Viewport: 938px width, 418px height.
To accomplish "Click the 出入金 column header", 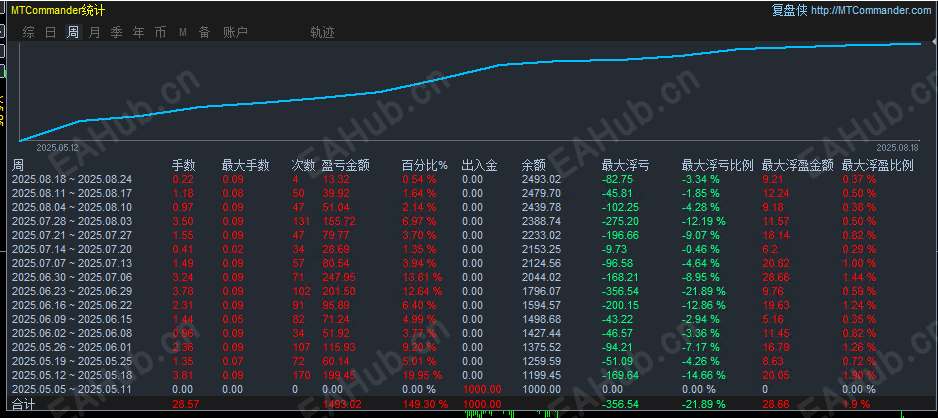I will (x=480, y=166).
